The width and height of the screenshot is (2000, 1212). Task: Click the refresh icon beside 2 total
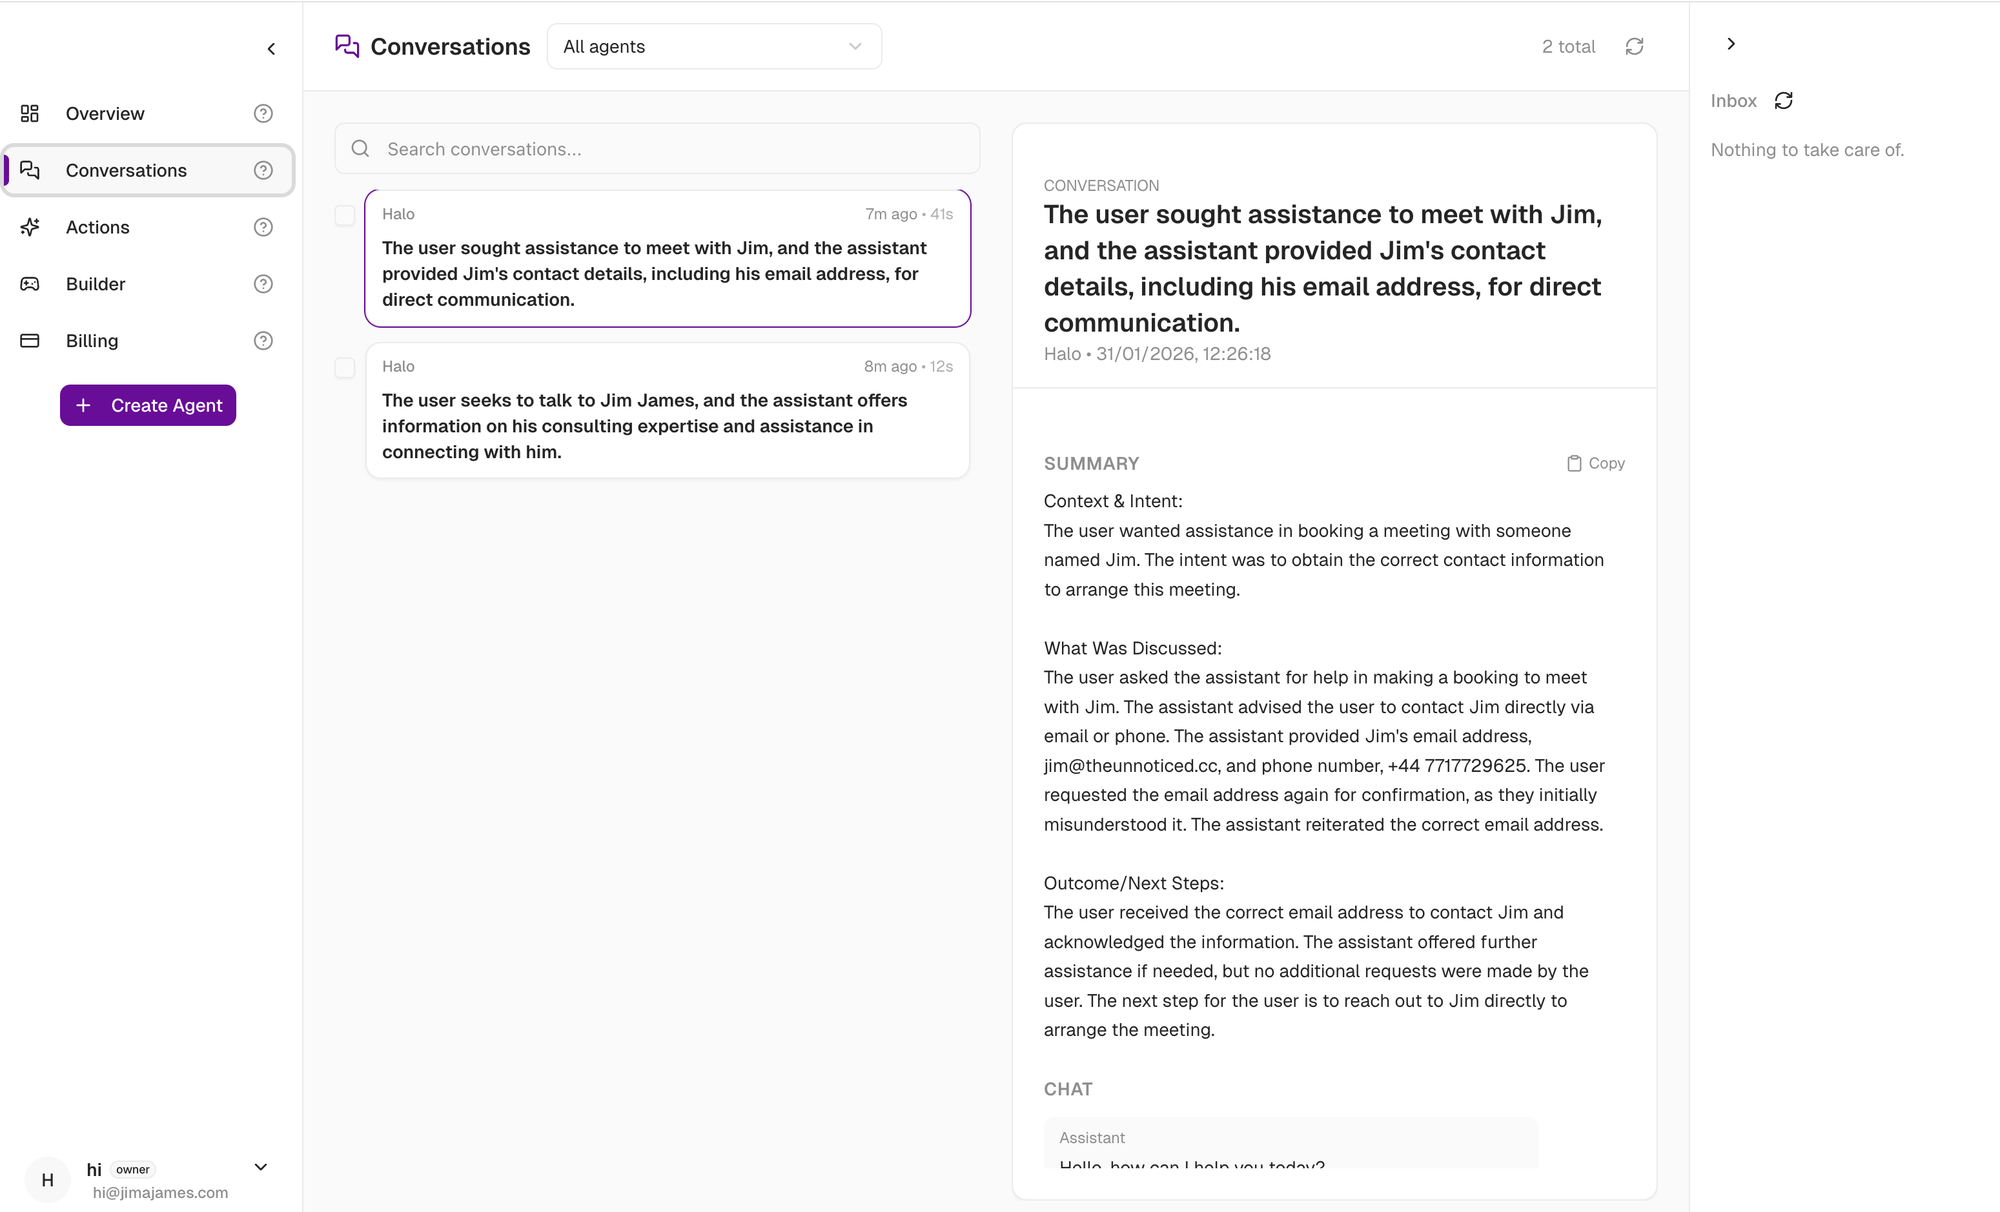coord(1634,47)
